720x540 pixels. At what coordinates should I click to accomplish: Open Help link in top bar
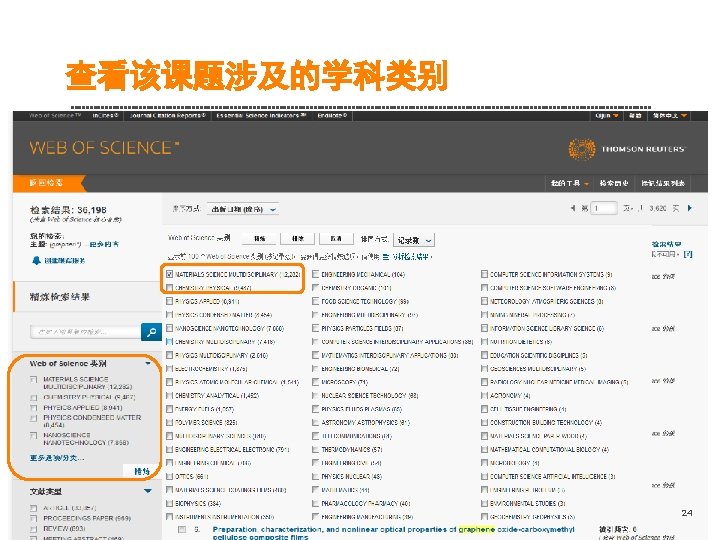pyautogui.click(x=635, y=115)
